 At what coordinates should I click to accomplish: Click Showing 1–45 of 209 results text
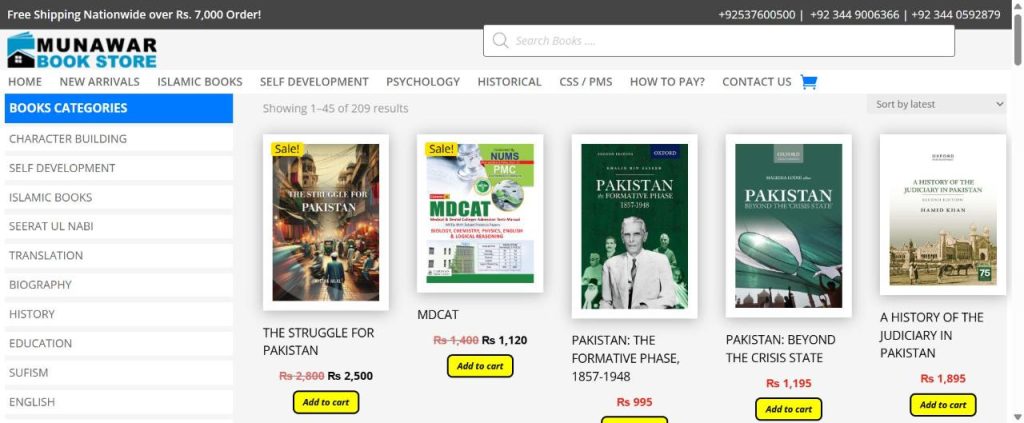[x=336, y=108]
